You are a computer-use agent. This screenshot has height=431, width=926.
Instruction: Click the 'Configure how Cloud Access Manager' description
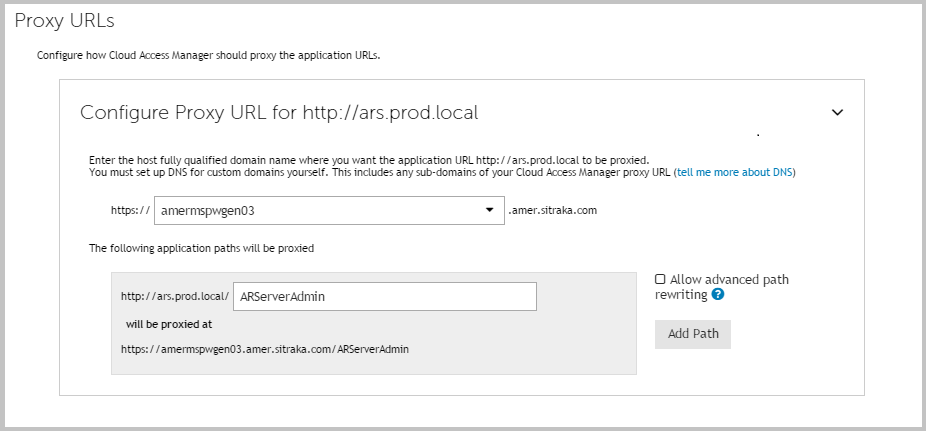pyautogui.click(x=208, y=55)
